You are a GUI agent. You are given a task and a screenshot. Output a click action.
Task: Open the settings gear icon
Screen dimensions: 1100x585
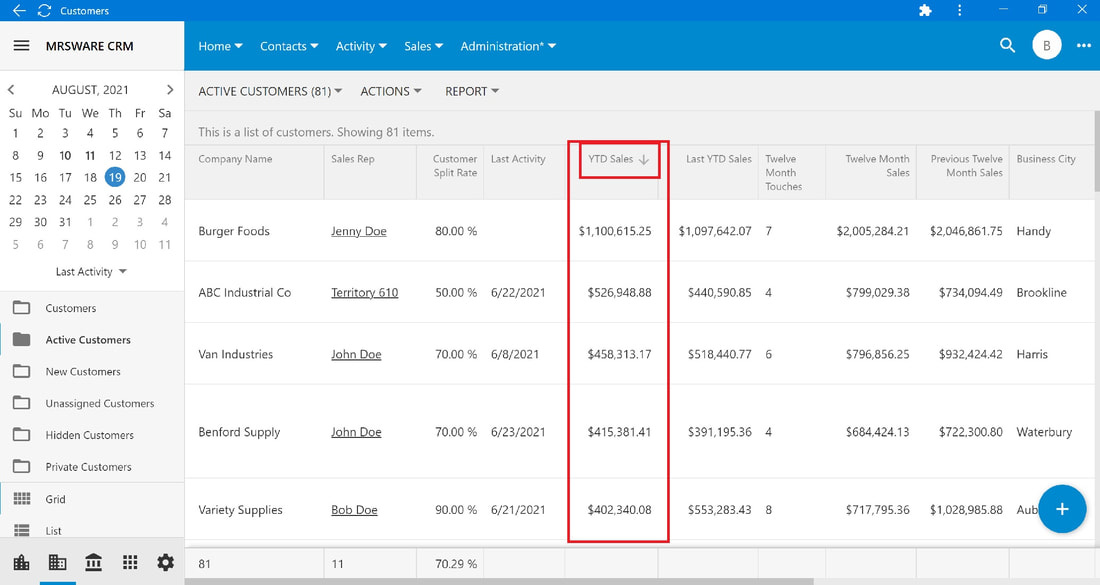166,562
